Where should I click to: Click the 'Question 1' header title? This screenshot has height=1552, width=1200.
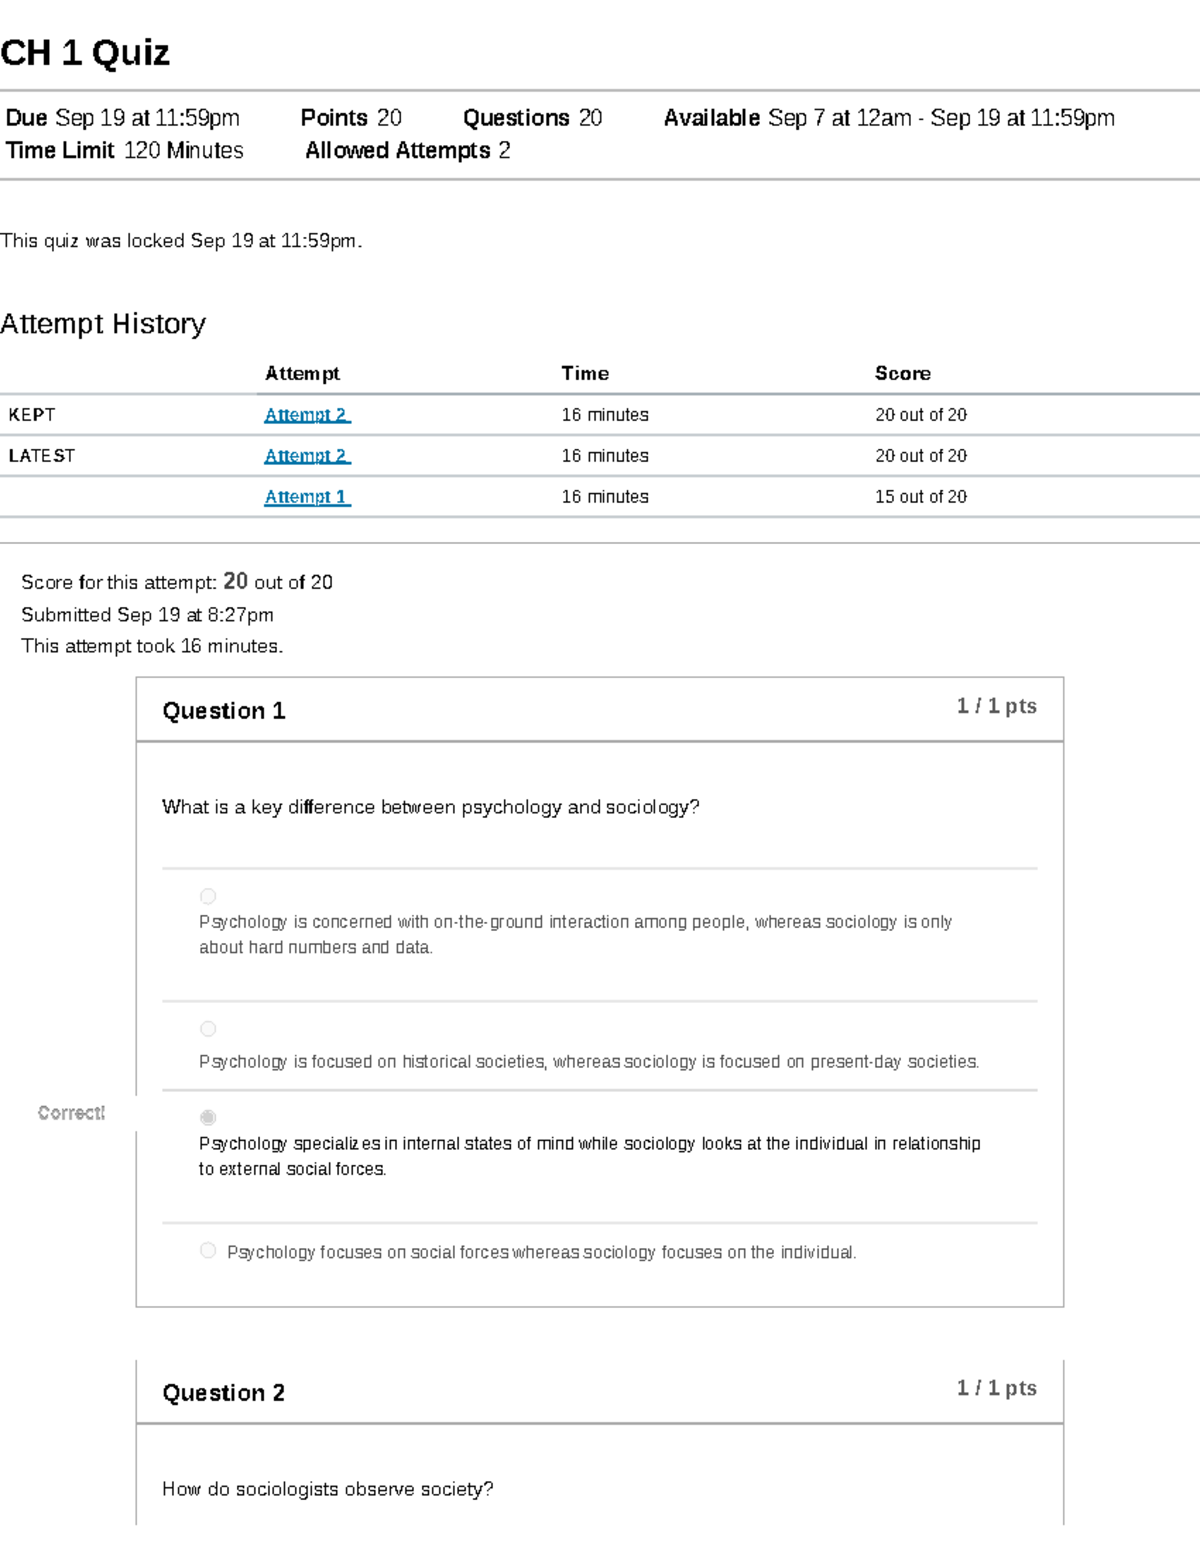(x=224, y=711)
